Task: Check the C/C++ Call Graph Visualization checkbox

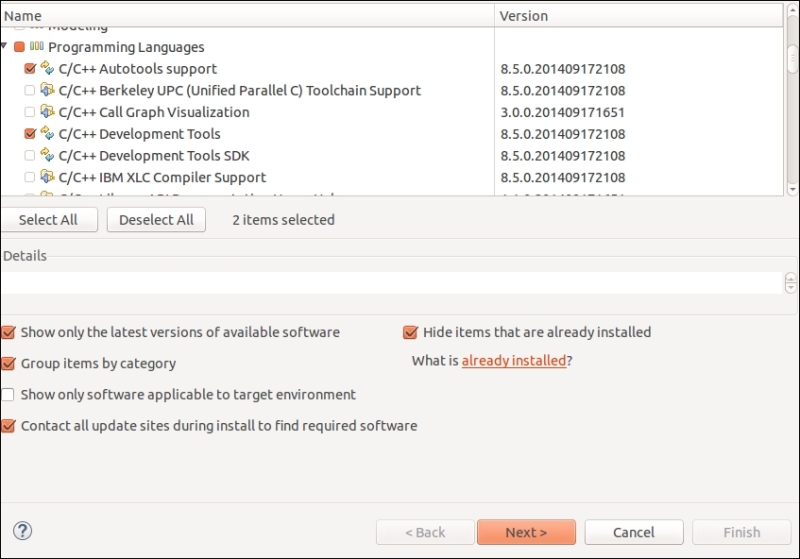Action: (x=30, y=112)
